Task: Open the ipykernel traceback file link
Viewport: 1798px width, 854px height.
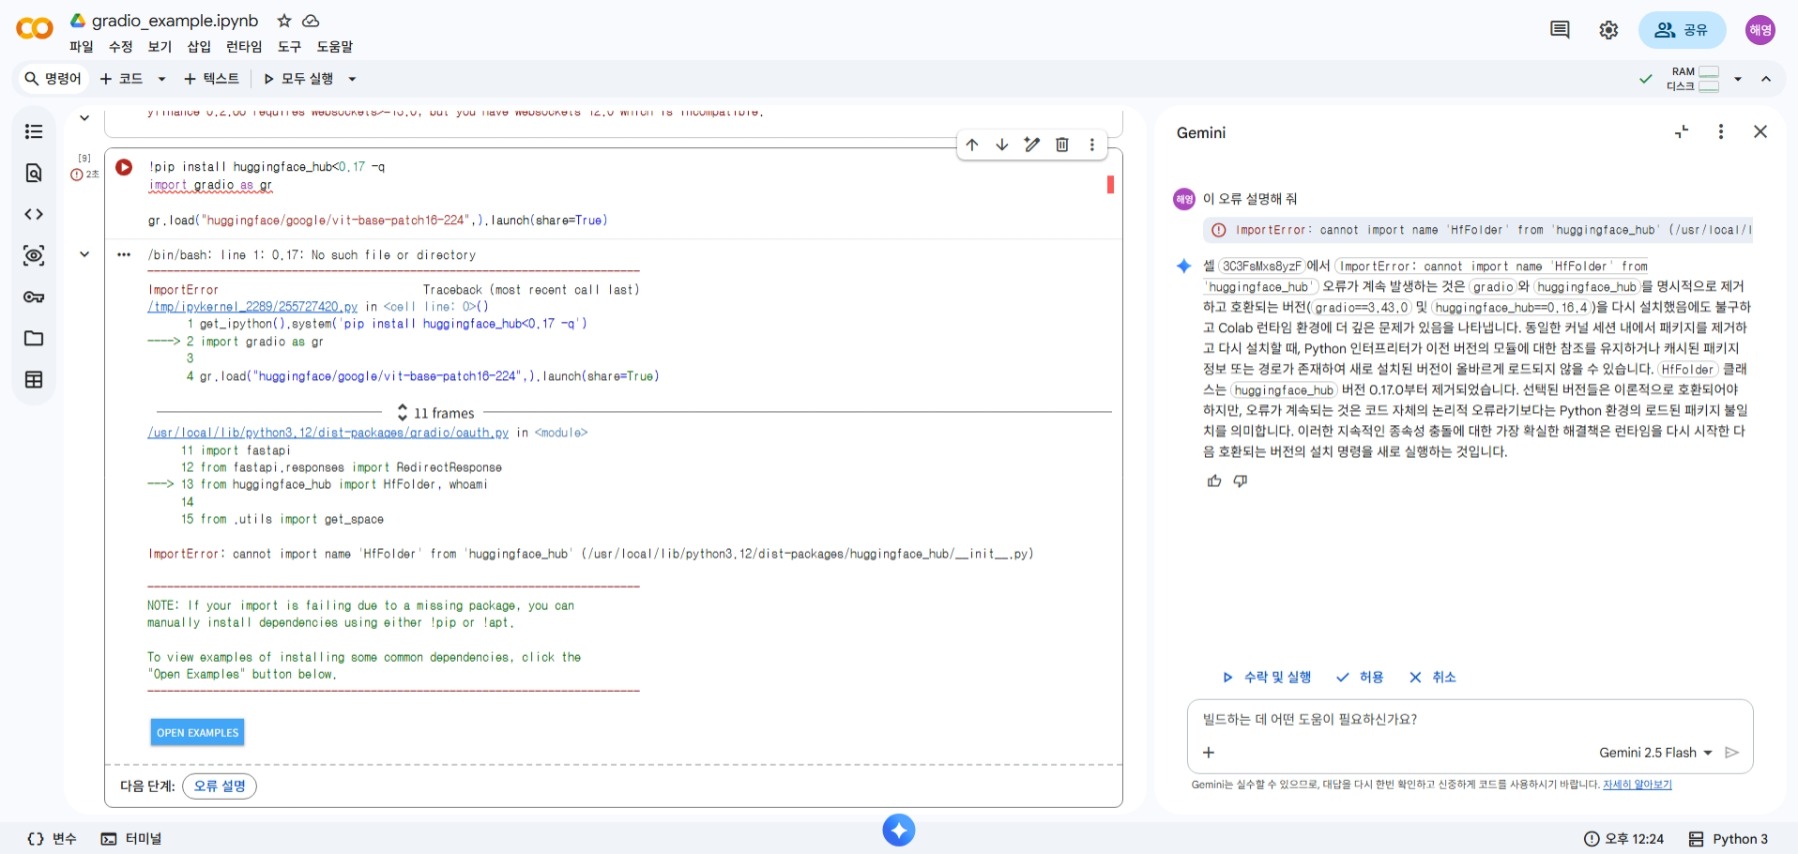Action: tap(253, 307)
